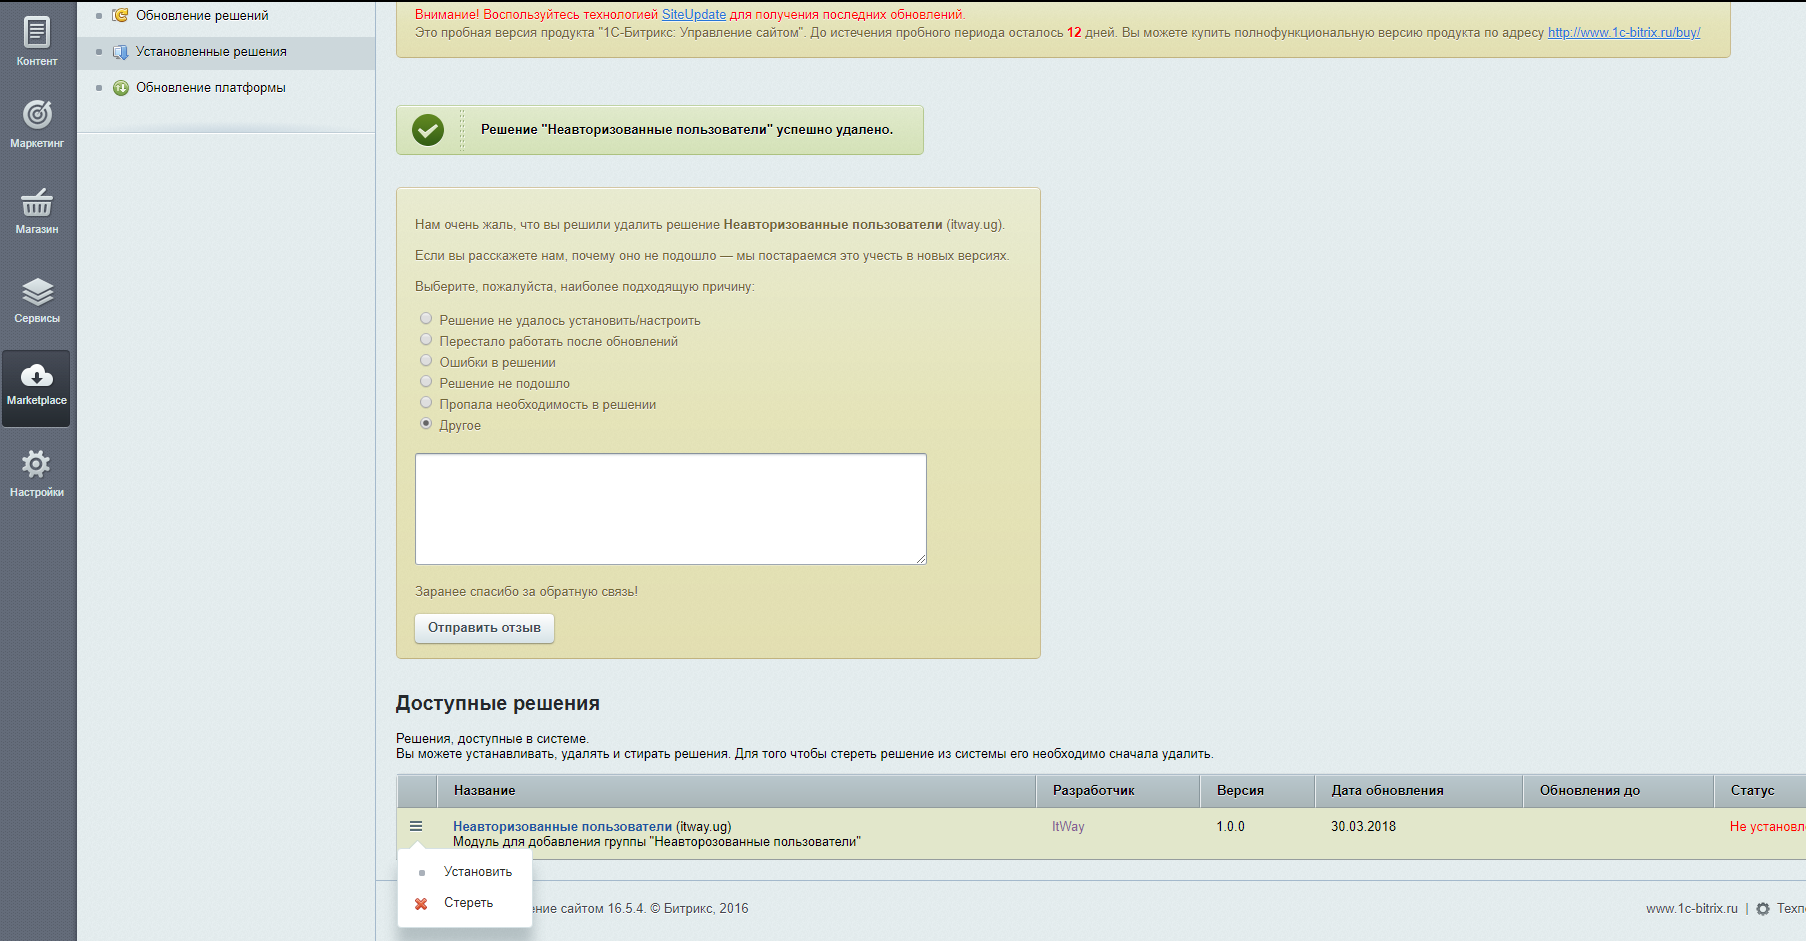The height and width of the screenshot is (941, 1806).
Task: Click the "Доступные решения" heading
Action: point(498,703)
